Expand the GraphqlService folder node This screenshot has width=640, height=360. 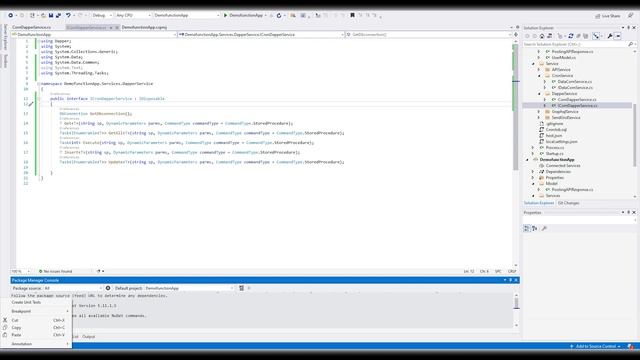click(539, 112)
